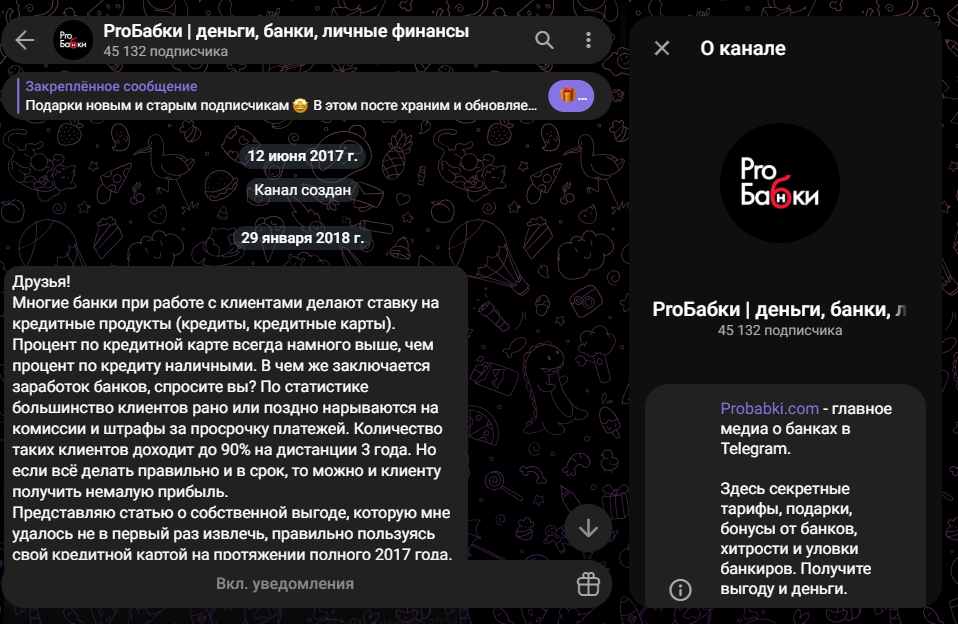This screenshot has width=958, height=624.
Task: Click the Канал создан service message
Action: (x=302, y=190)
